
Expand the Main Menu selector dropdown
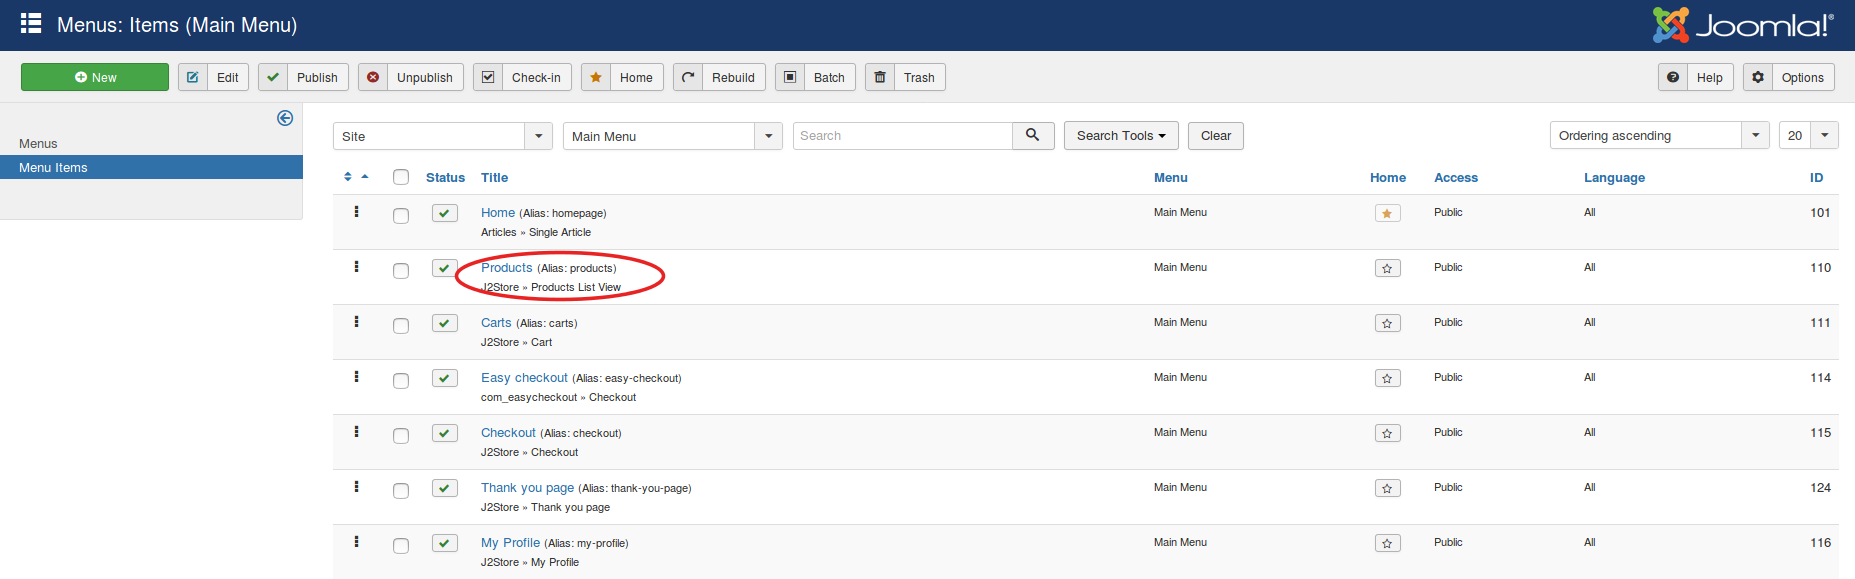tap(672, 136)
